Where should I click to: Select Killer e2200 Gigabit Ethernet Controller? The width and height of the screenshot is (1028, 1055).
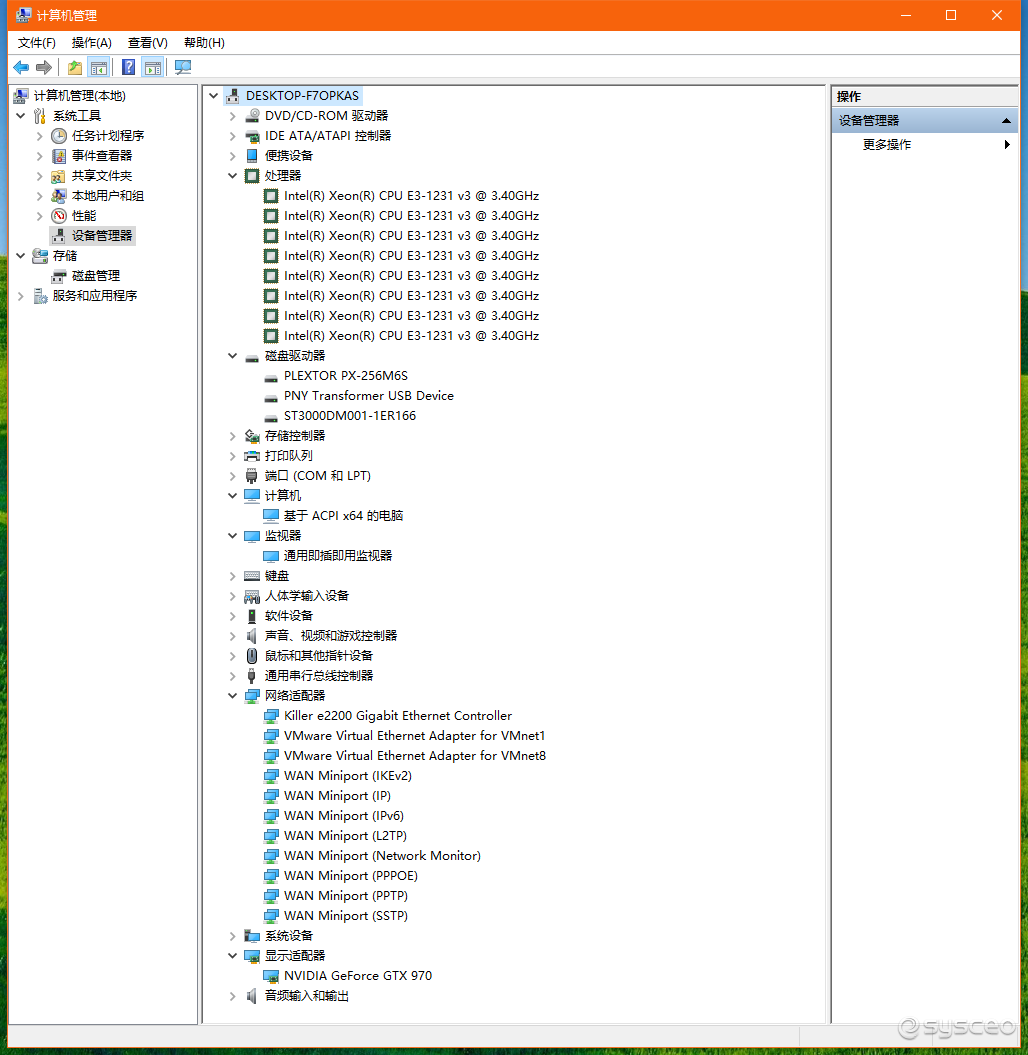coord(398,716)
